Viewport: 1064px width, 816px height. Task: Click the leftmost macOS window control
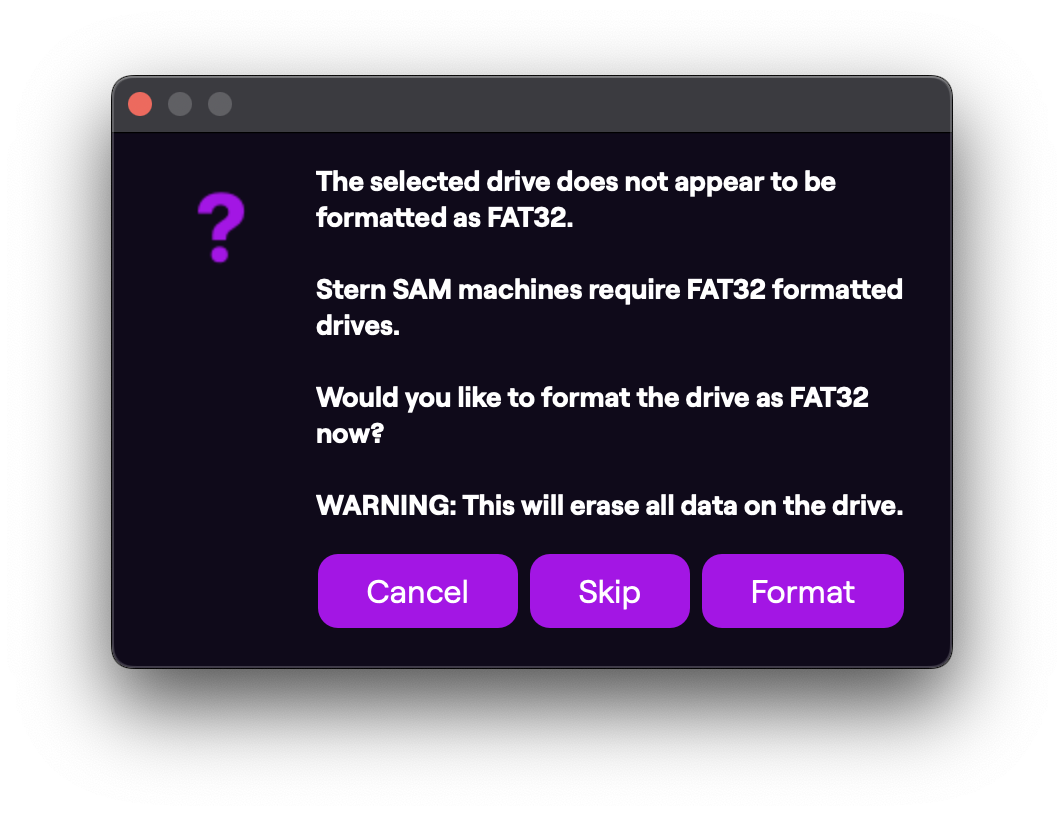(x=140, y=103)
